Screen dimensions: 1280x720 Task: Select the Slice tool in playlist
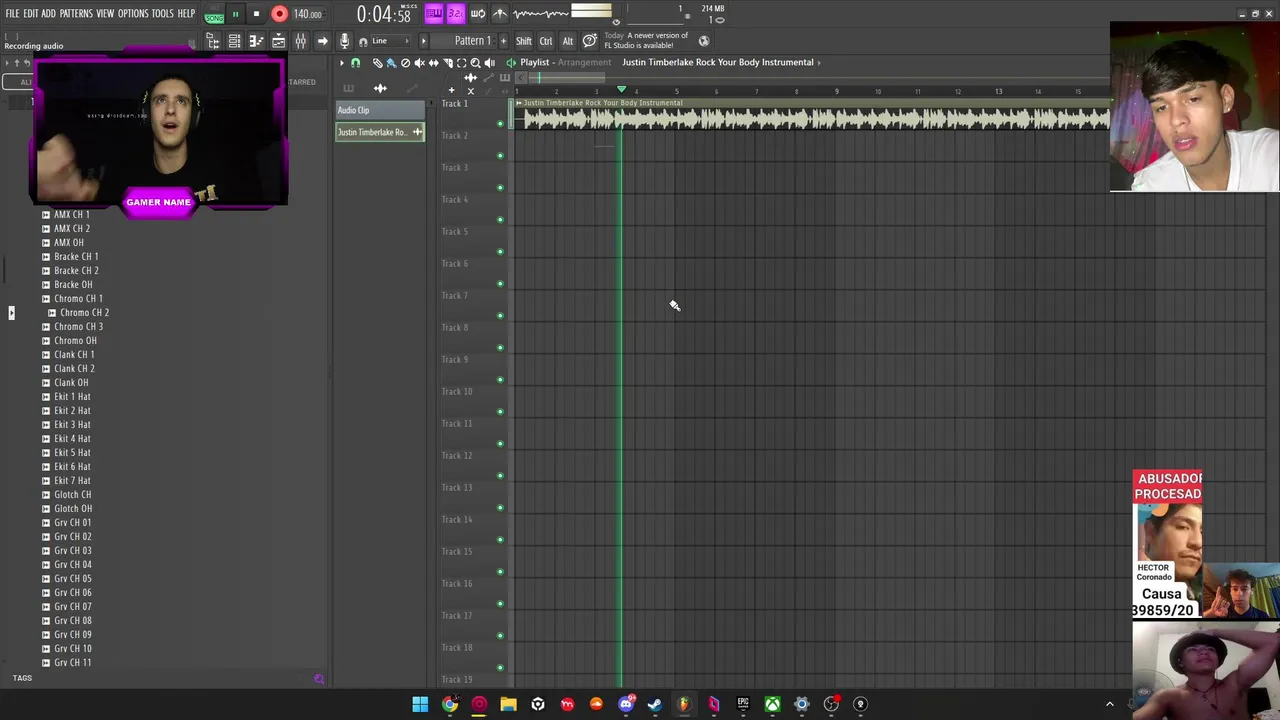pyautogui.click(x=448, y=63)
